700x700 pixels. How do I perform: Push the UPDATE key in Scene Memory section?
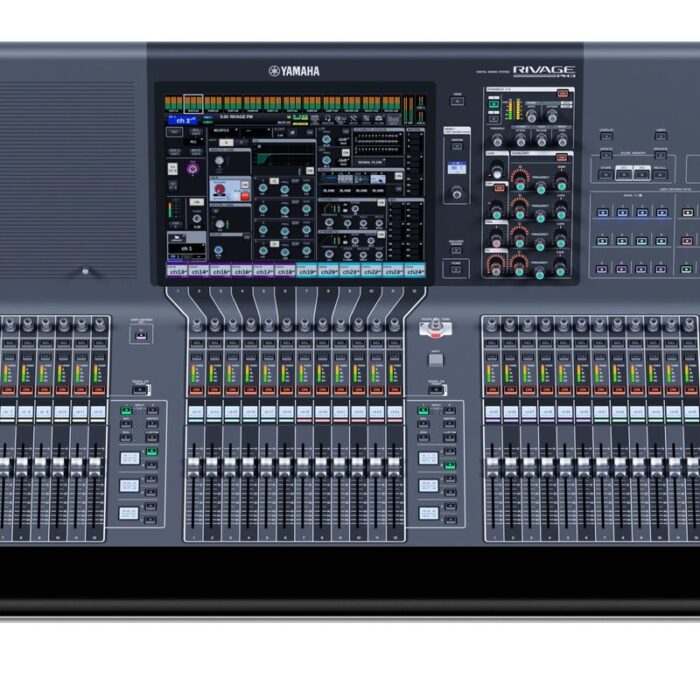(606, 155)
